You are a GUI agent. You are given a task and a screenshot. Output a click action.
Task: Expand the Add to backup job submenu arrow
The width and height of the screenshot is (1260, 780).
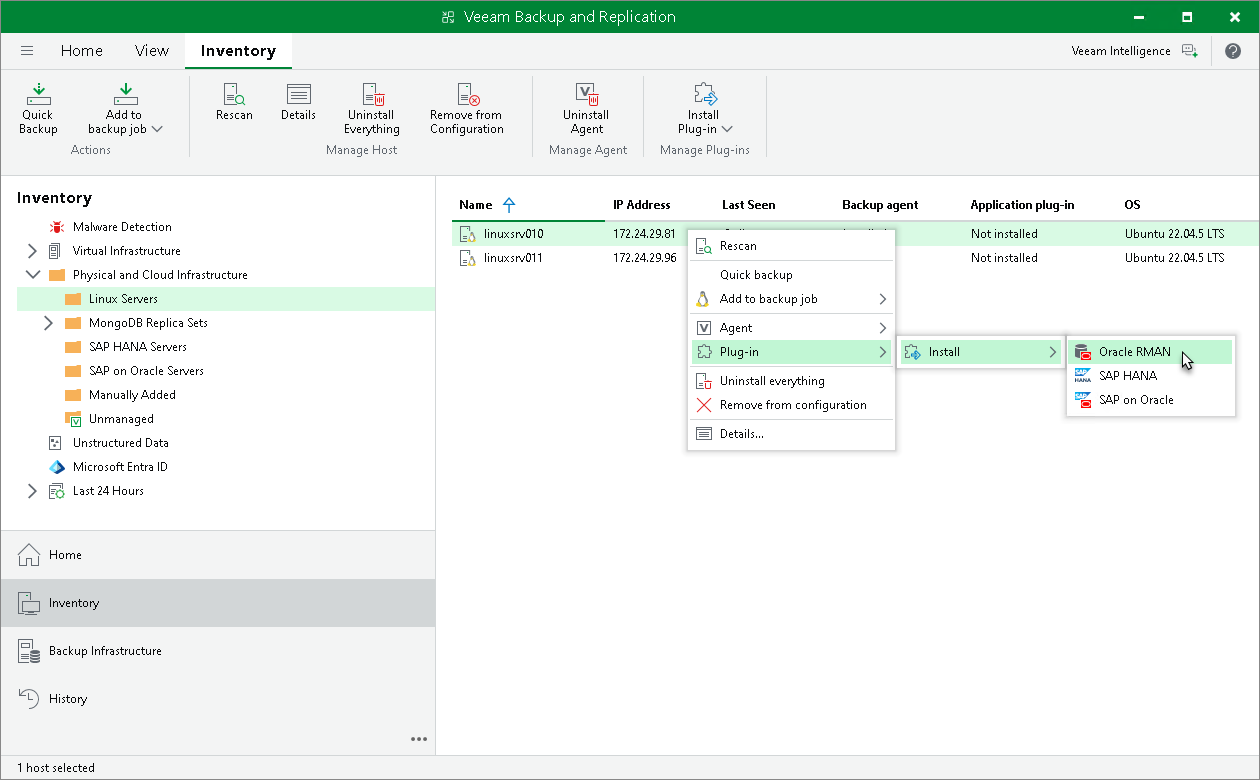tap(882, 299)
